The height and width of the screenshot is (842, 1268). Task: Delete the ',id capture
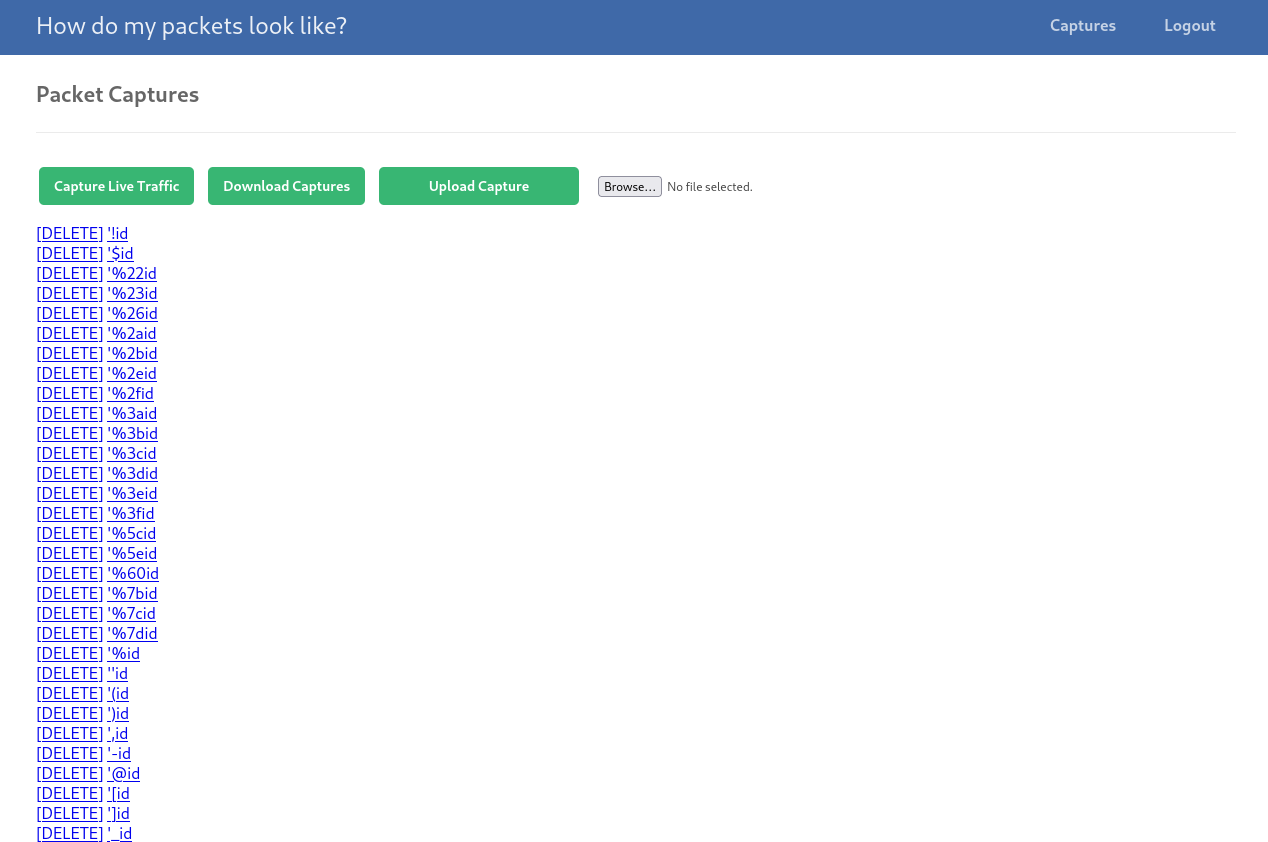click(70, 733)
